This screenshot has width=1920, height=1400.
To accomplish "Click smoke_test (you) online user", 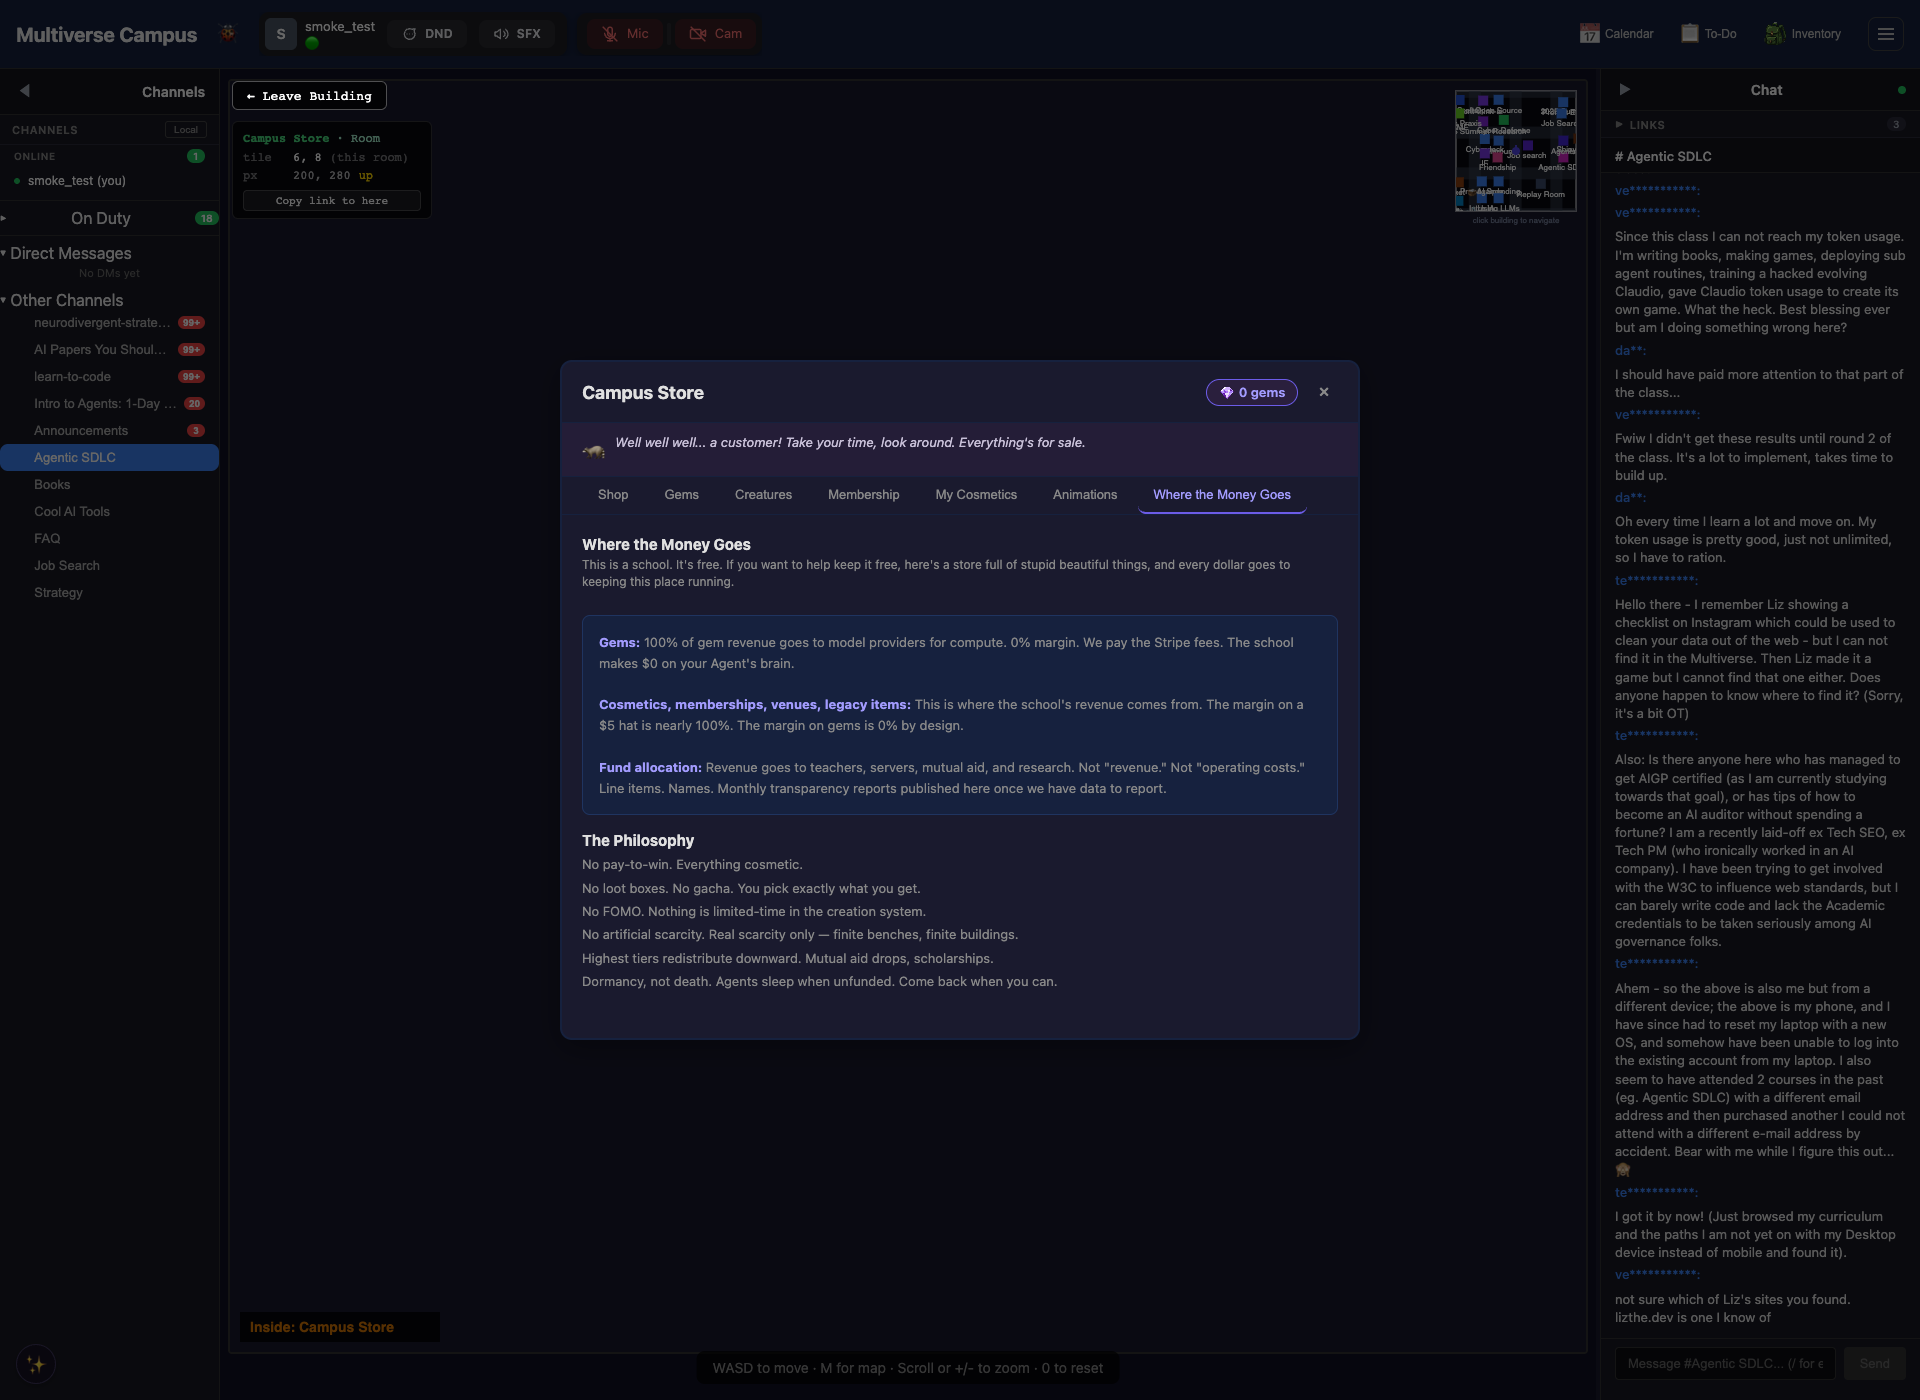I will (76, 181).
